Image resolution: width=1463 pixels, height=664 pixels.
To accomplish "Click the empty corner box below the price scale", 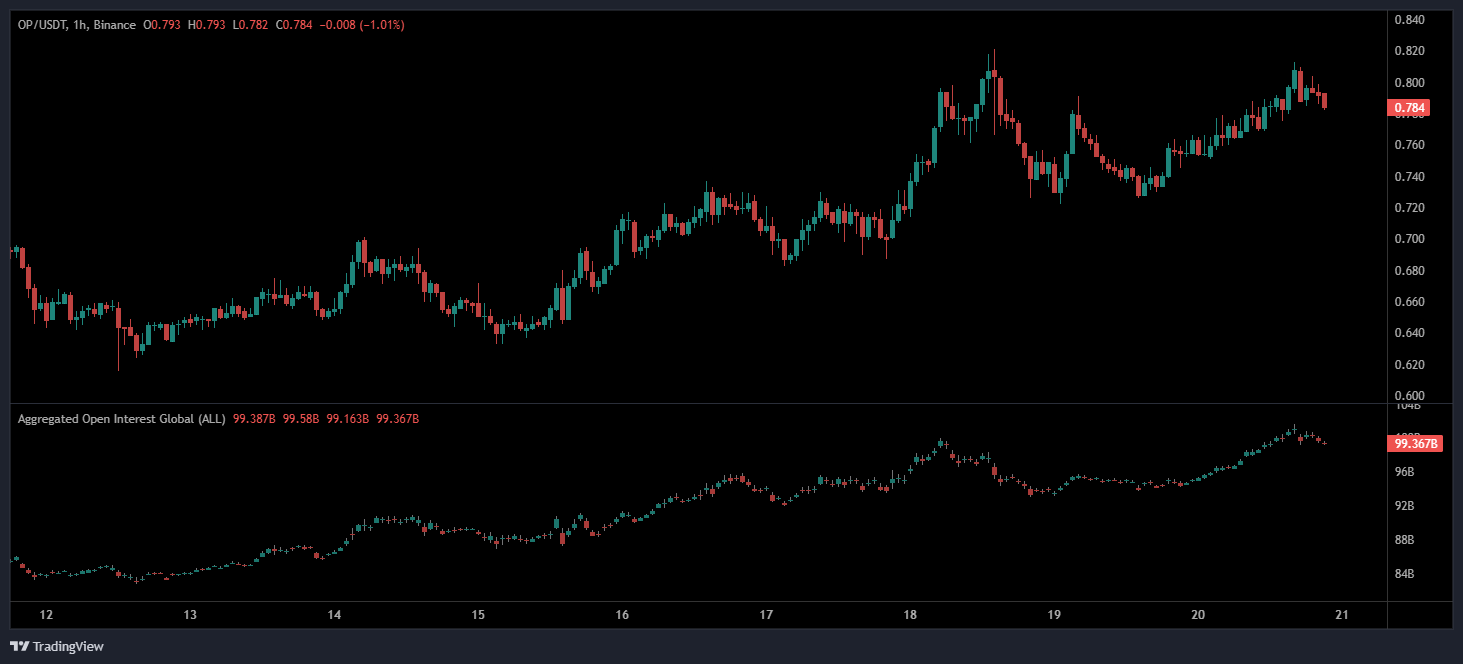I will coord(1420,615).
